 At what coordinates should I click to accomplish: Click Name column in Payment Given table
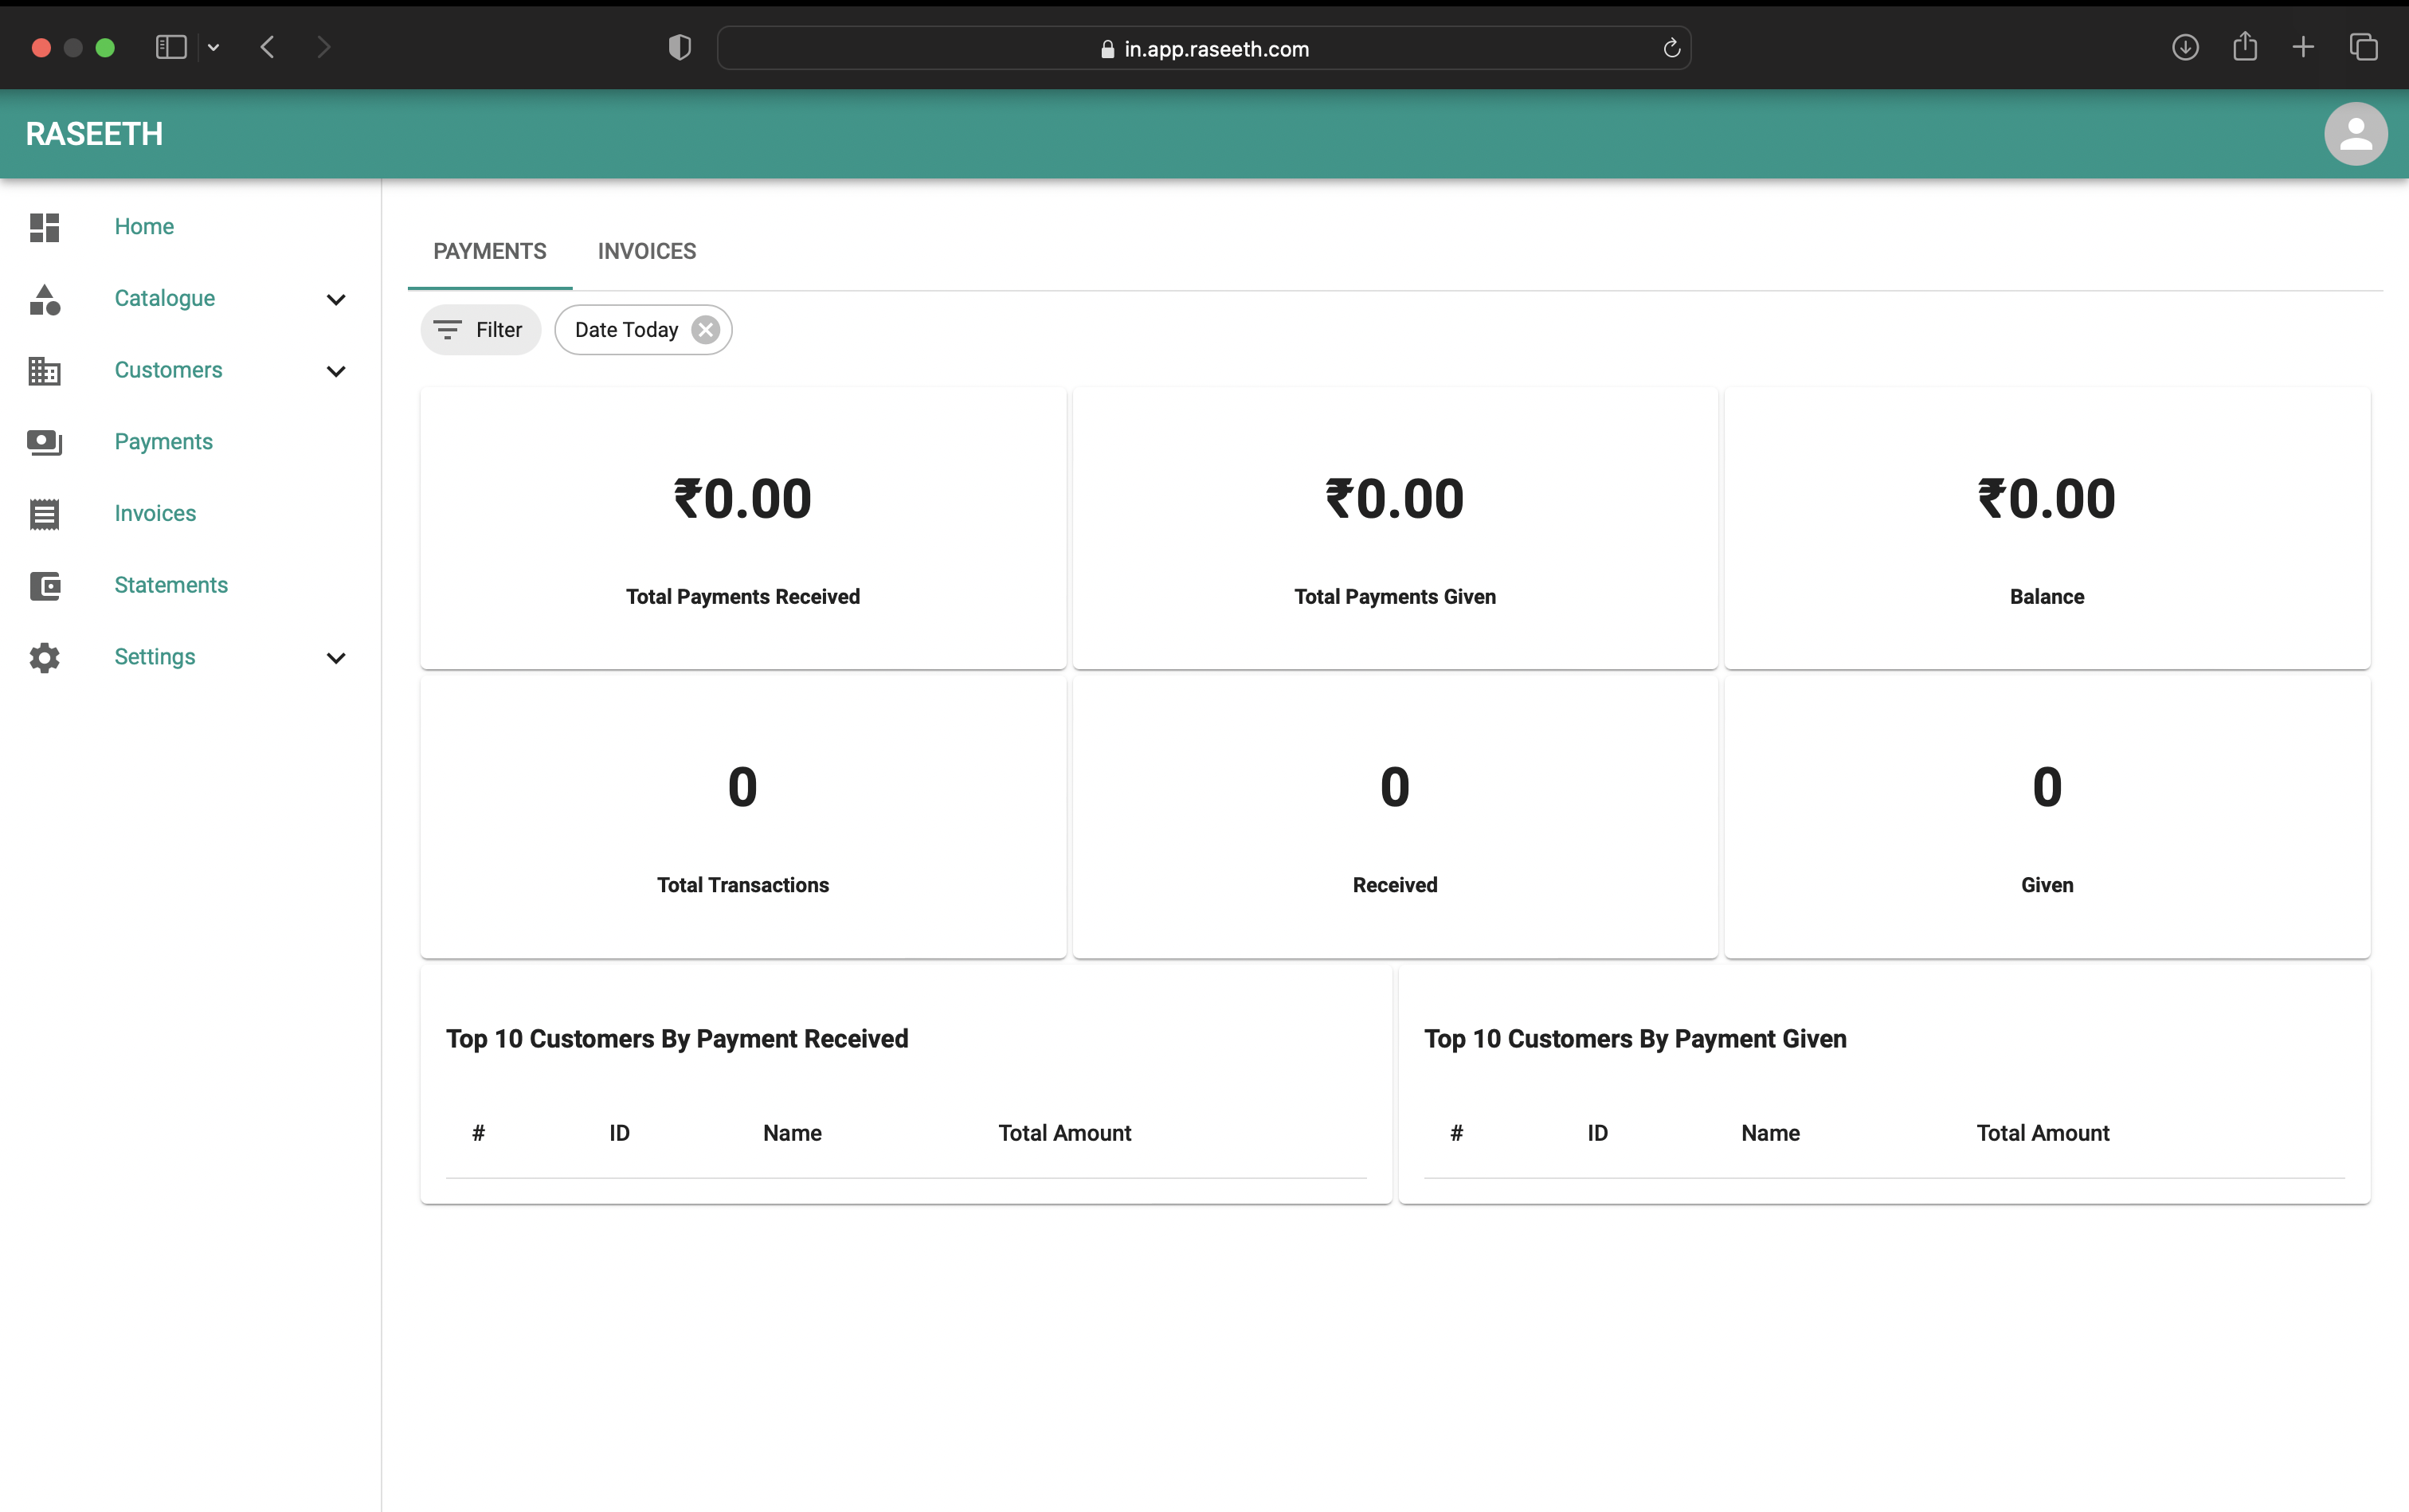(1770, 1133)
